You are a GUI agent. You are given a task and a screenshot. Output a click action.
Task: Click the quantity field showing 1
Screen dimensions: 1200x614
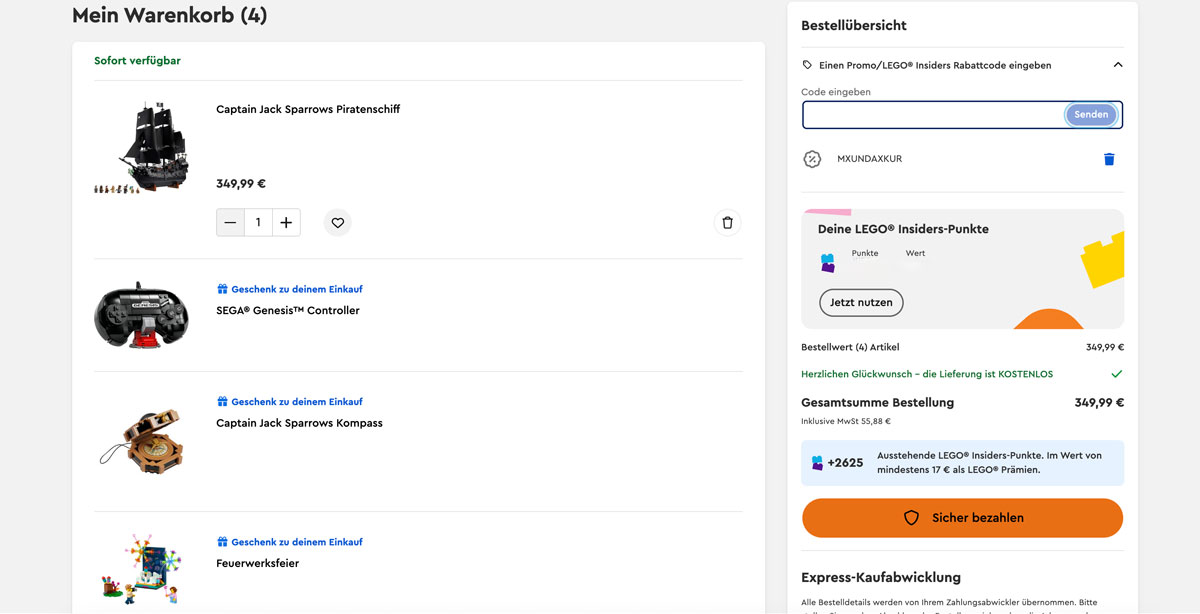click(x=258, y=223)
